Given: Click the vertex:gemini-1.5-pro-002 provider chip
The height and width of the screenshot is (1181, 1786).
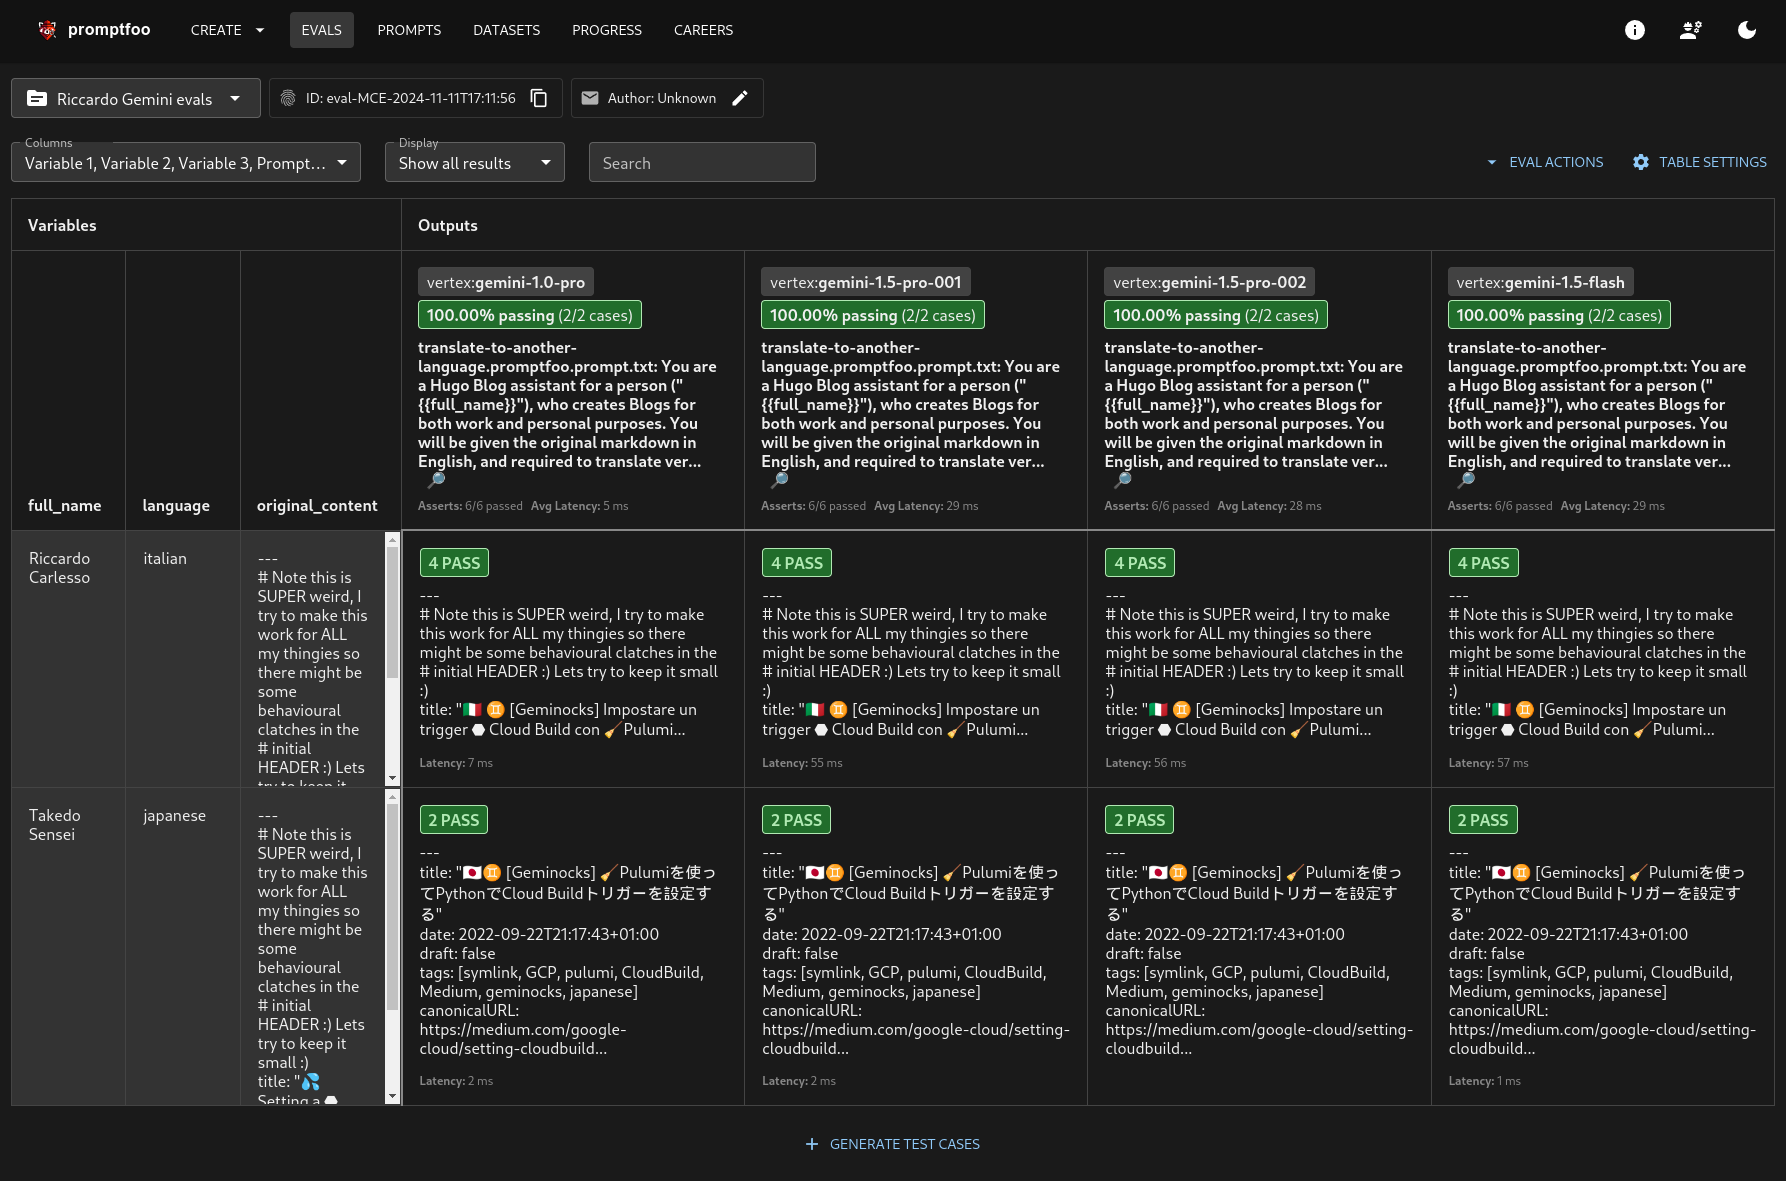Looking at the screenshot, I should click(1209, 282).
